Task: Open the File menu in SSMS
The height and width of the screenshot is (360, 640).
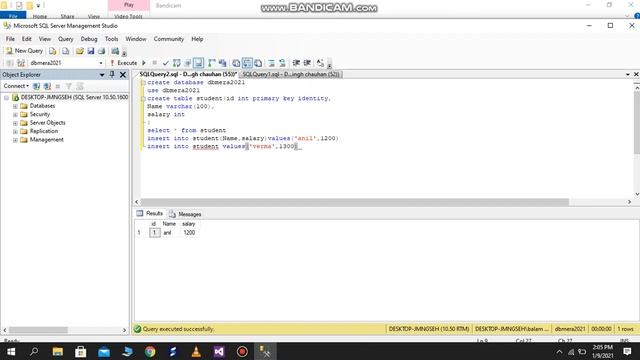Action: 10,39
